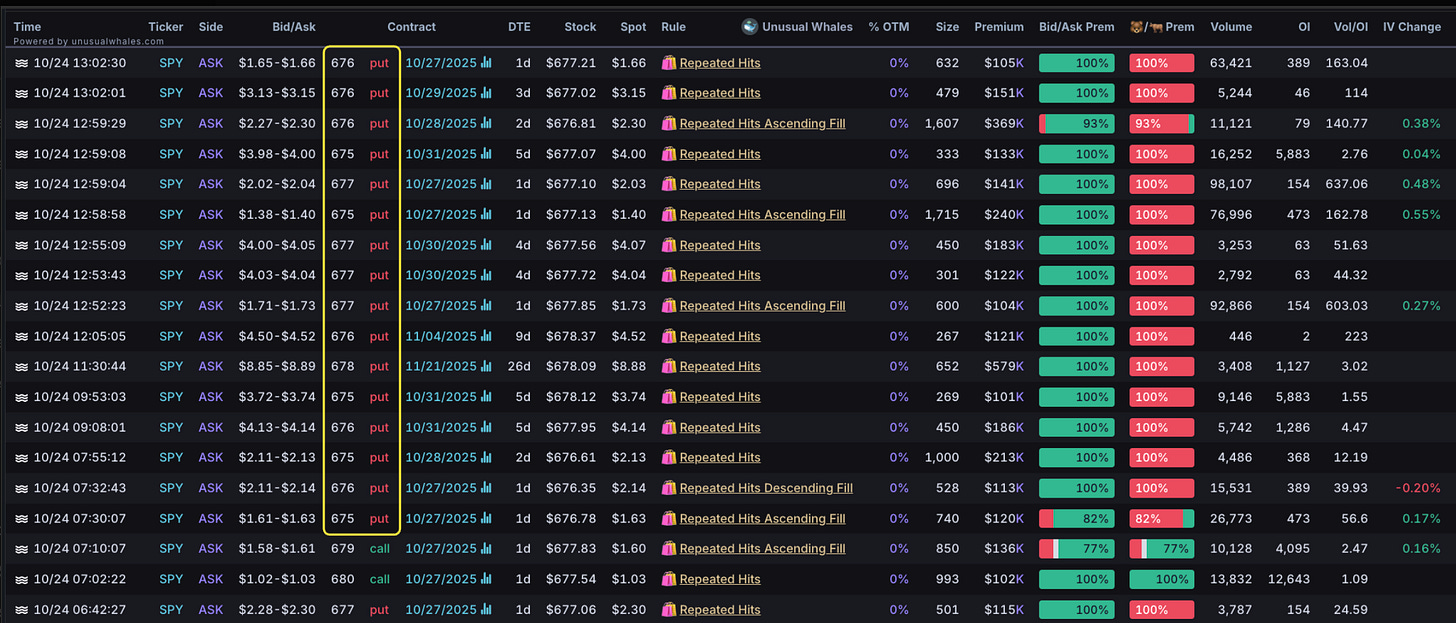Viewport: 1456px width, 623px height.
Task: Click the % OTM column header
Action: coord(888,27)
